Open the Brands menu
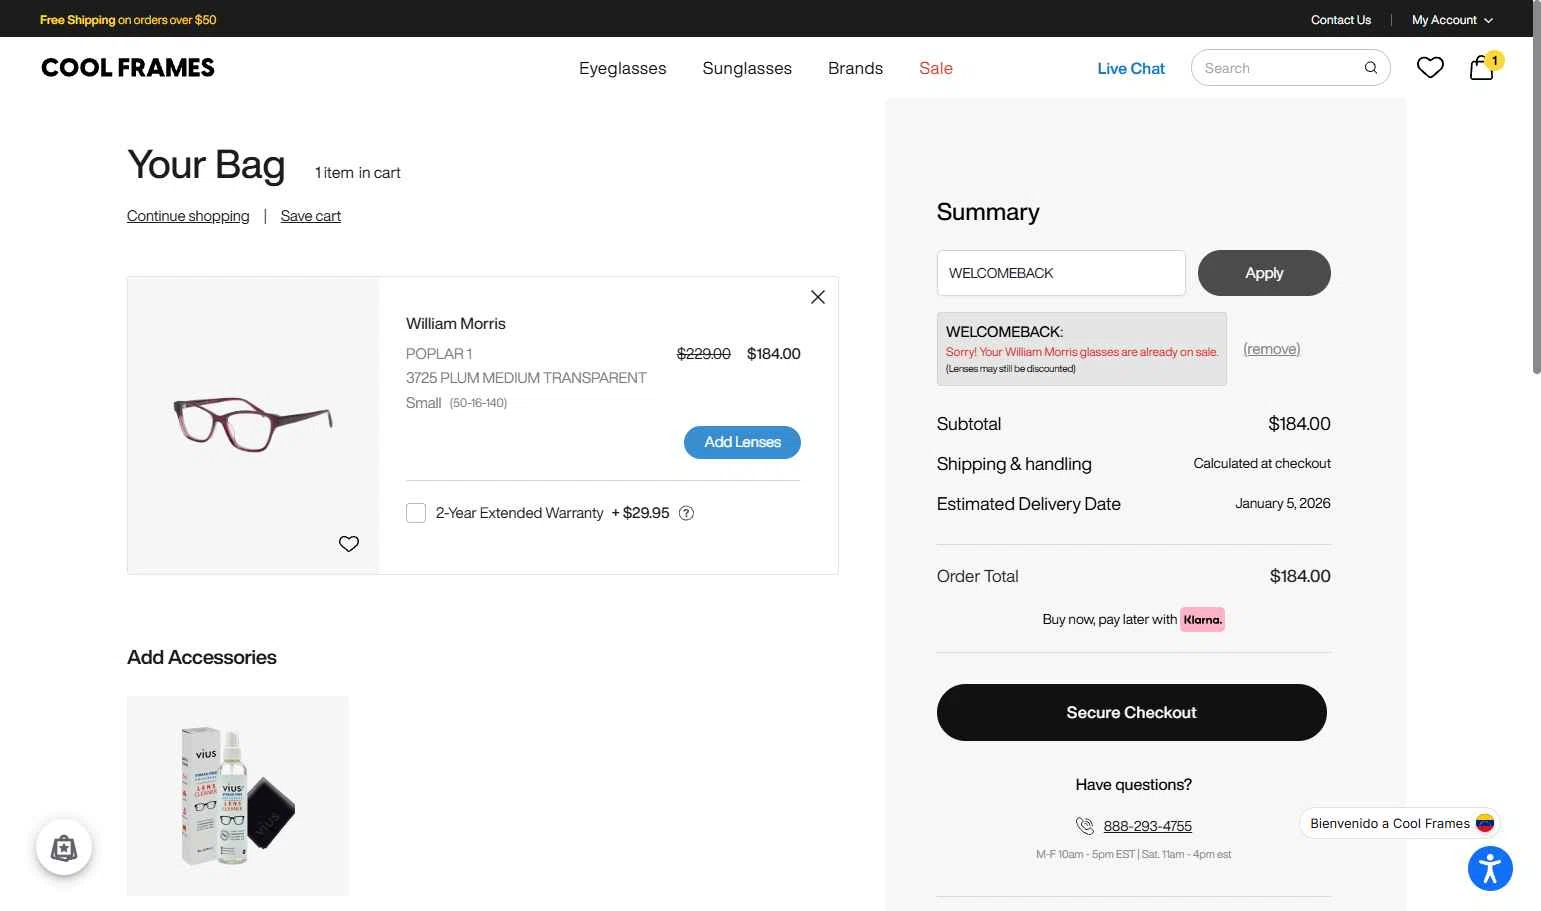The image size is (1541, 911). click(x=855, y=68)
